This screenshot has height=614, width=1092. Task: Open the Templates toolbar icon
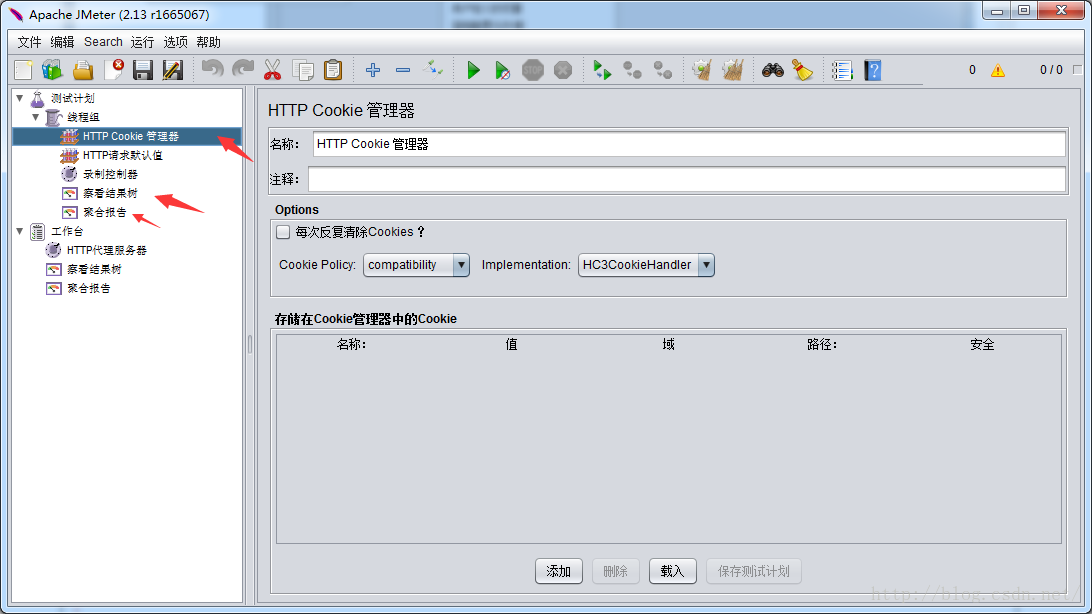pyautogui.click(x=52, y=70)
